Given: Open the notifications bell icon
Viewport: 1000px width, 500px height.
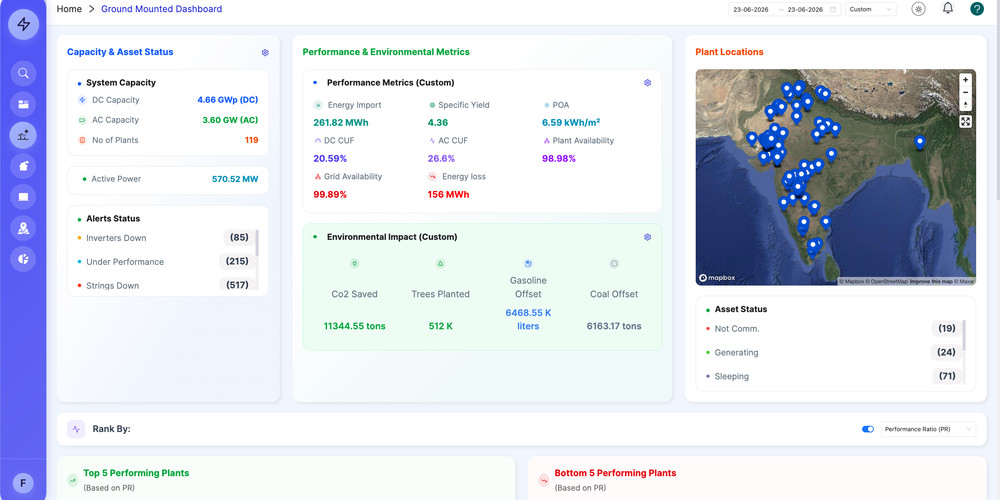Looking at the screenshot, I should (948, 8).
